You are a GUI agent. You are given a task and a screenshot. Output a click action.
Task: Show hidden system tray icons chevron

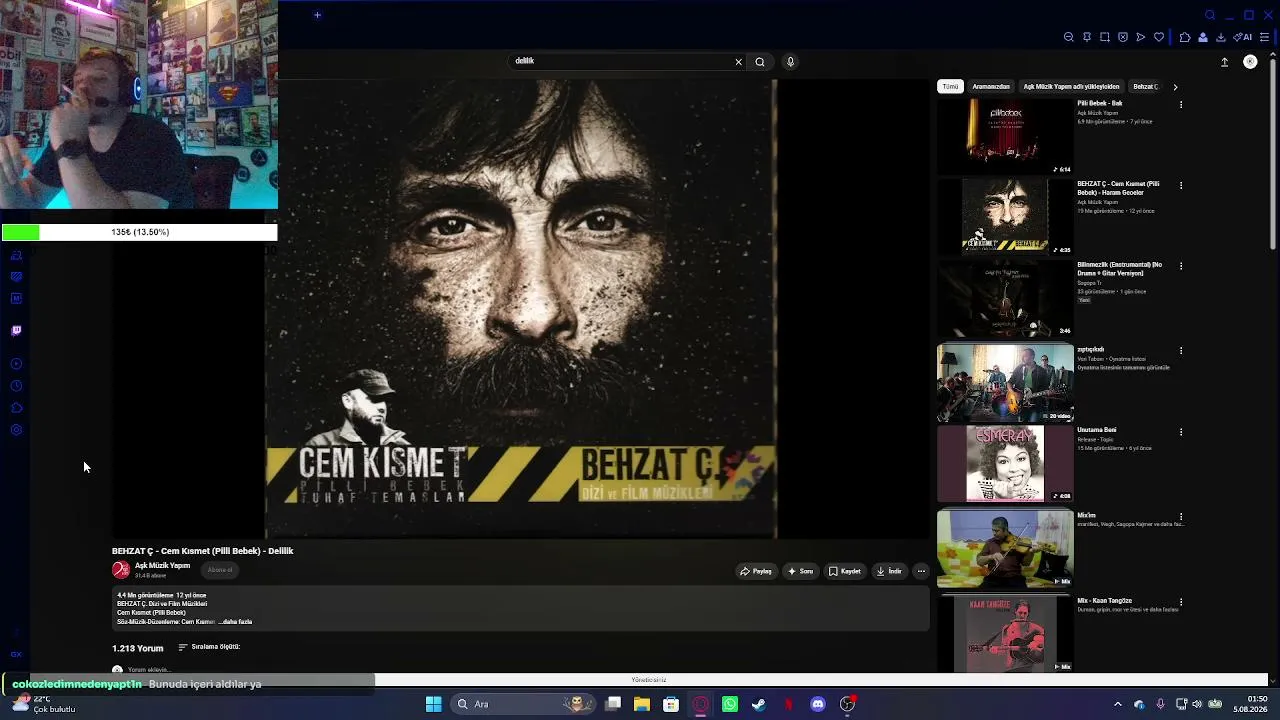point(1118,704)
